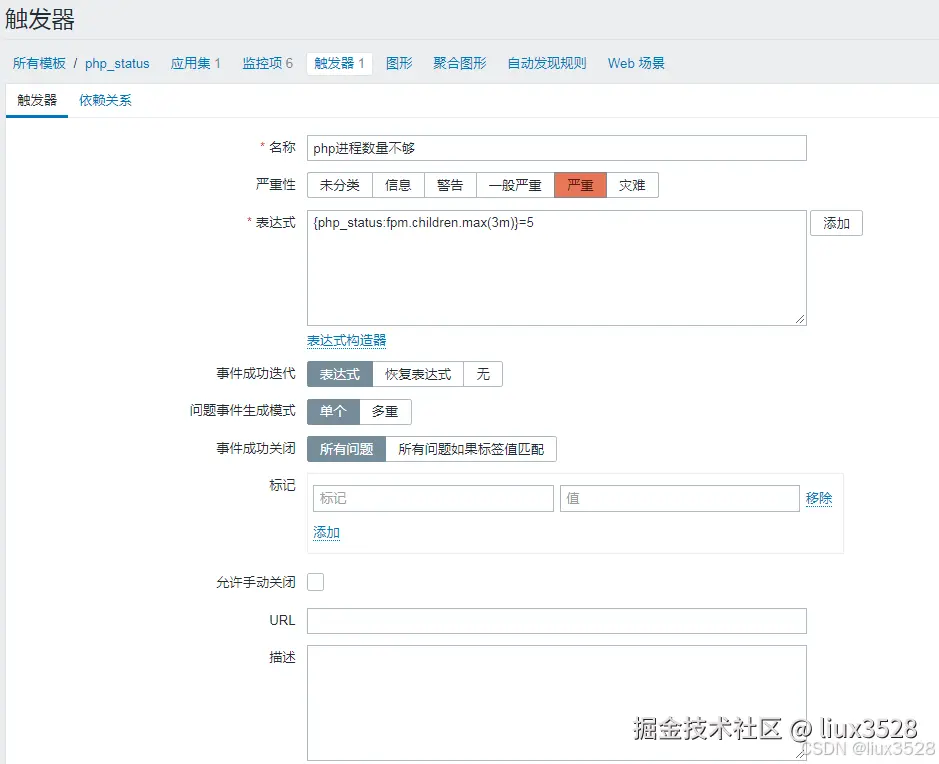
Task: Open the 应用集 1 page
Action: (x=195, y=63)
